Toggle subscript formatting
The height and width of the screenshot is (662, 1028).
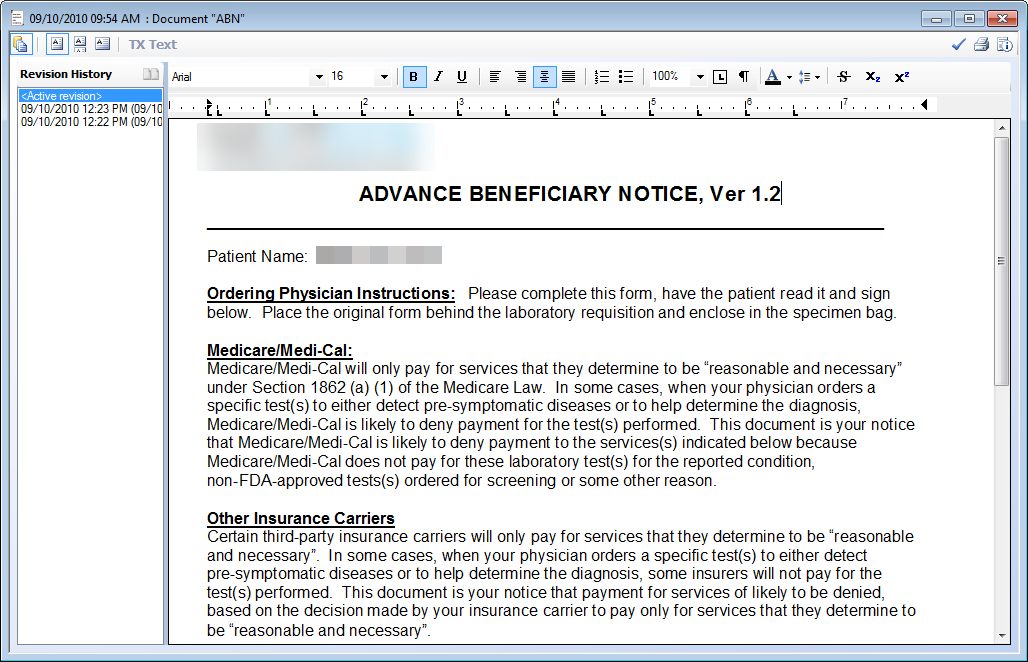click(873, 77)
